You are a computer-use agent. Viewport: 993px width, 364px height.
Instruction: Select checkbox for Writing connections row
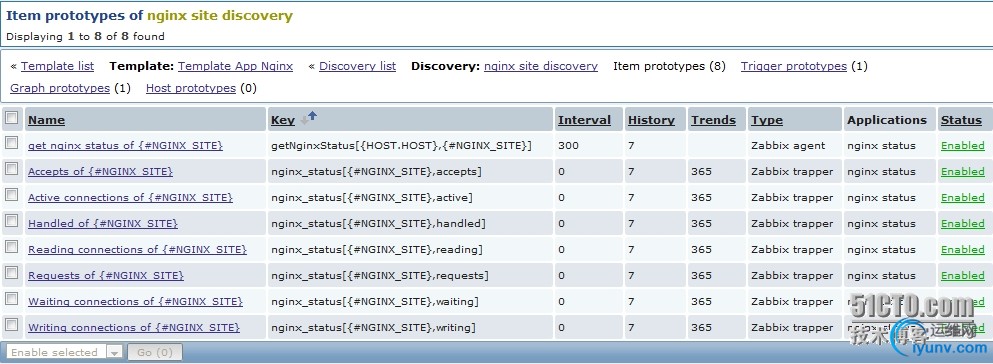[11, 325]
